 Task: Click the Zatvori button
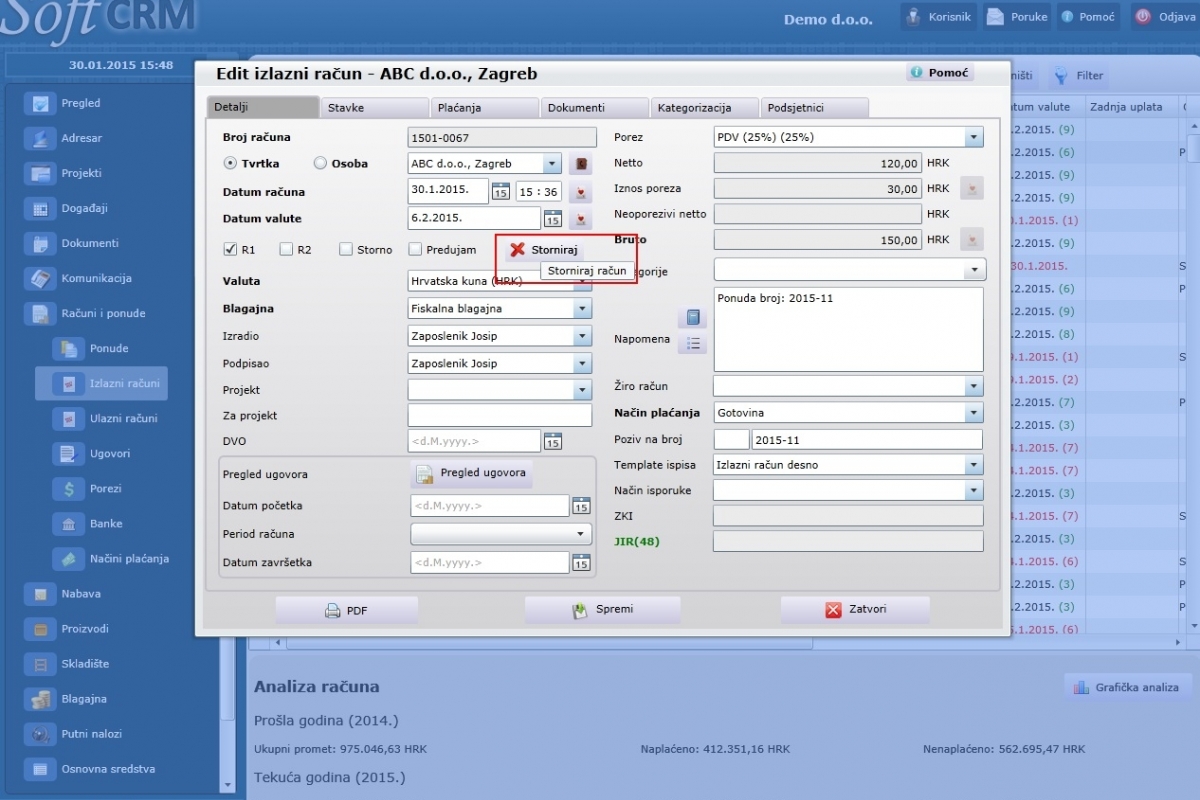[855, 610]
